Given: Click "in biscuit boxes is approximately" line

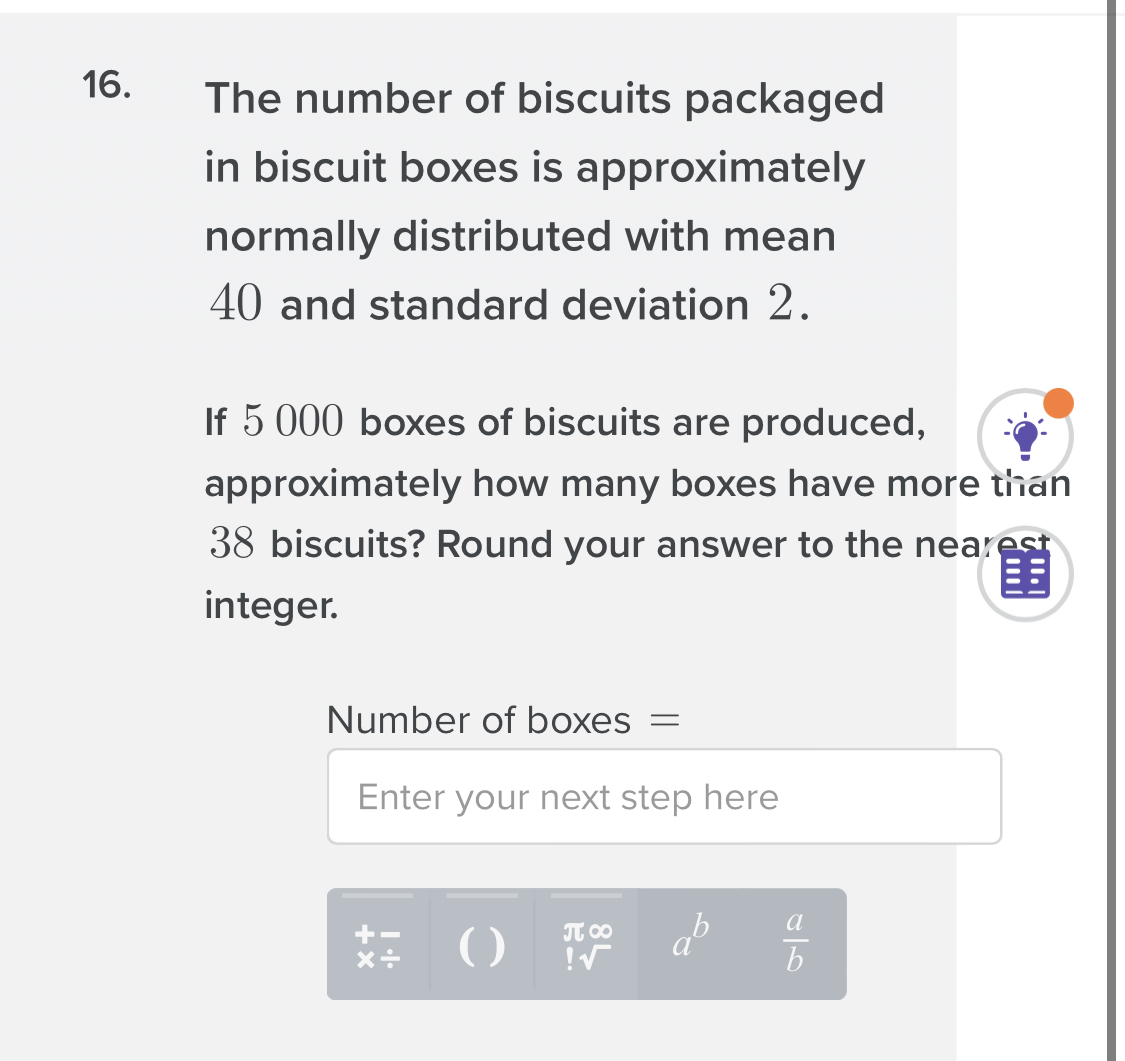Looking at the screenshot, I should pos(534,168).
